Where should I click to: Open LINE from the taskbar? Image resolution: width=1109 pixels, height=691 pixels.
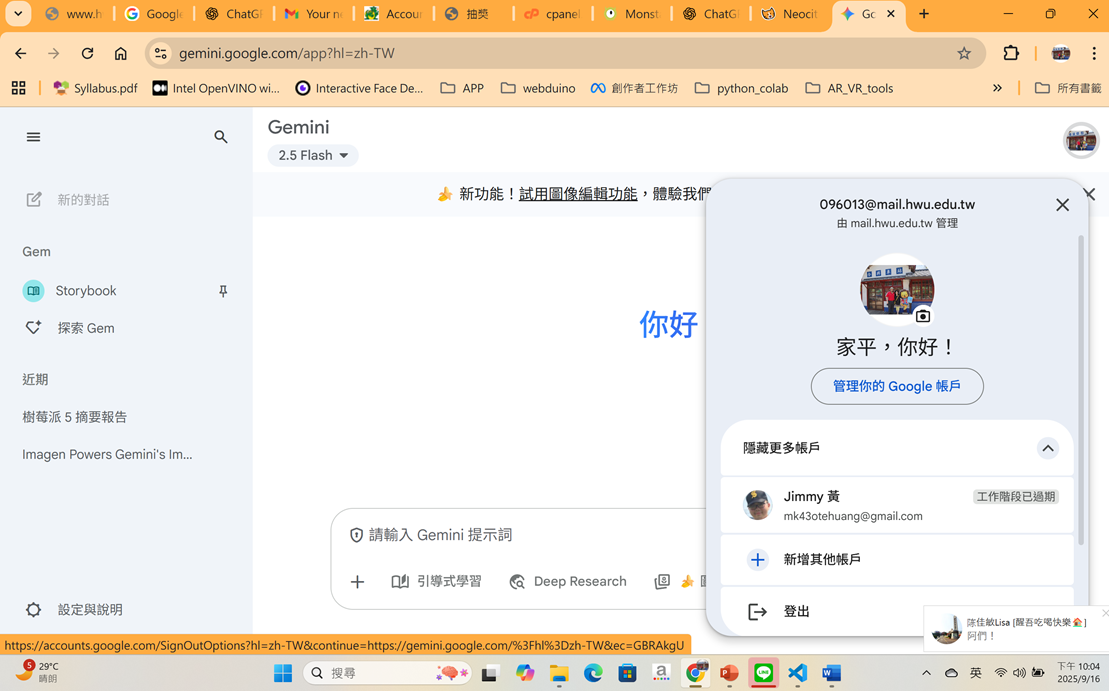[763, 673]
